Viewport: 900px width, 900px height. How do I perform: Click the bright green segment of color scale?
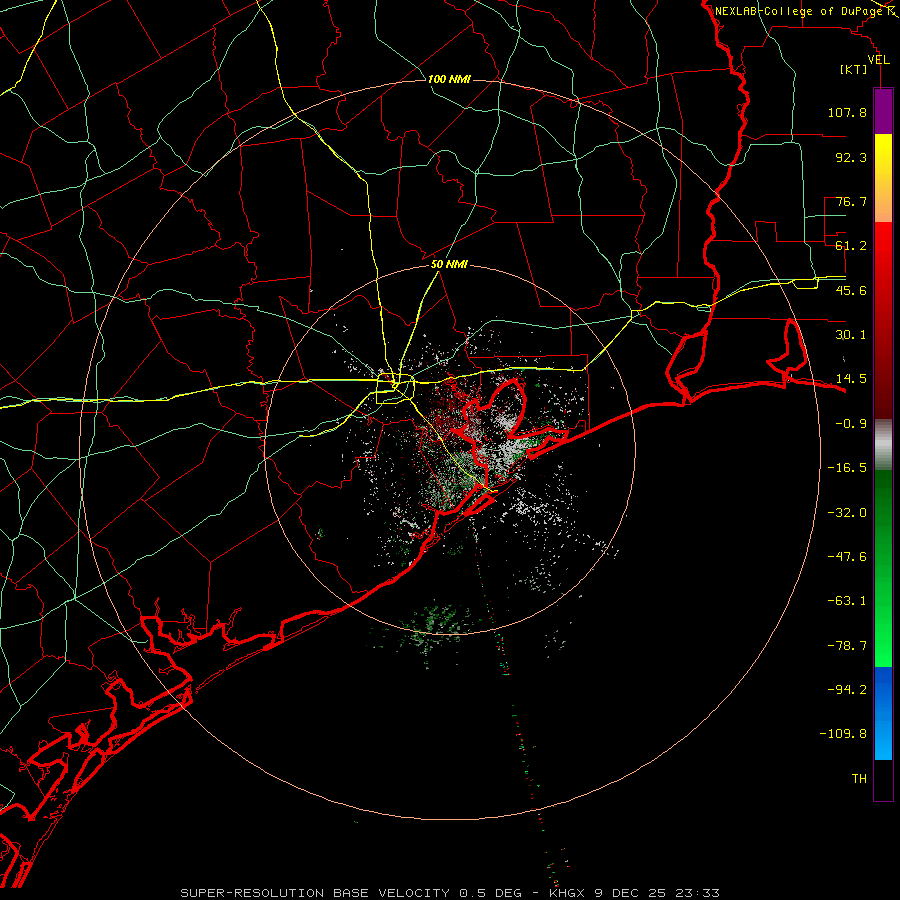click(x=883, y=568)
